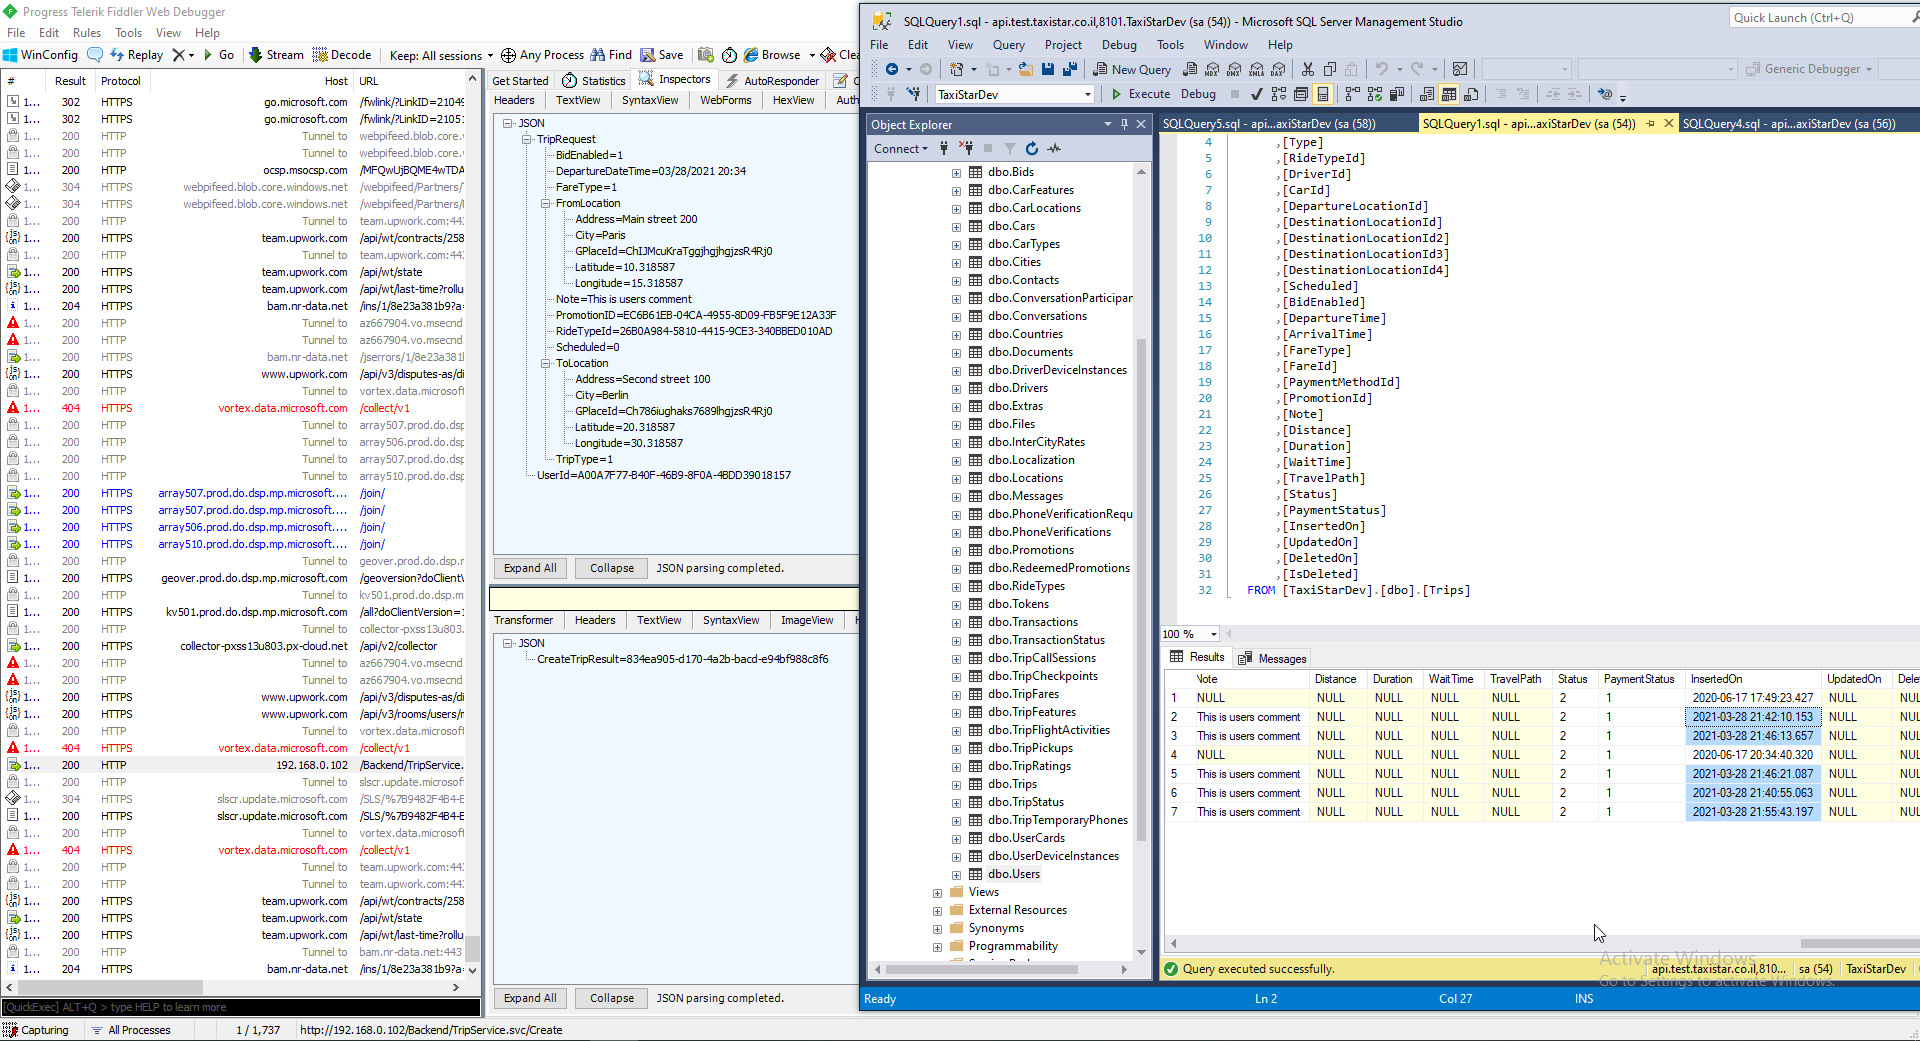Click Save in the Fiddler toolbar
This screenshot has height=1041, width=1920.
662,55
